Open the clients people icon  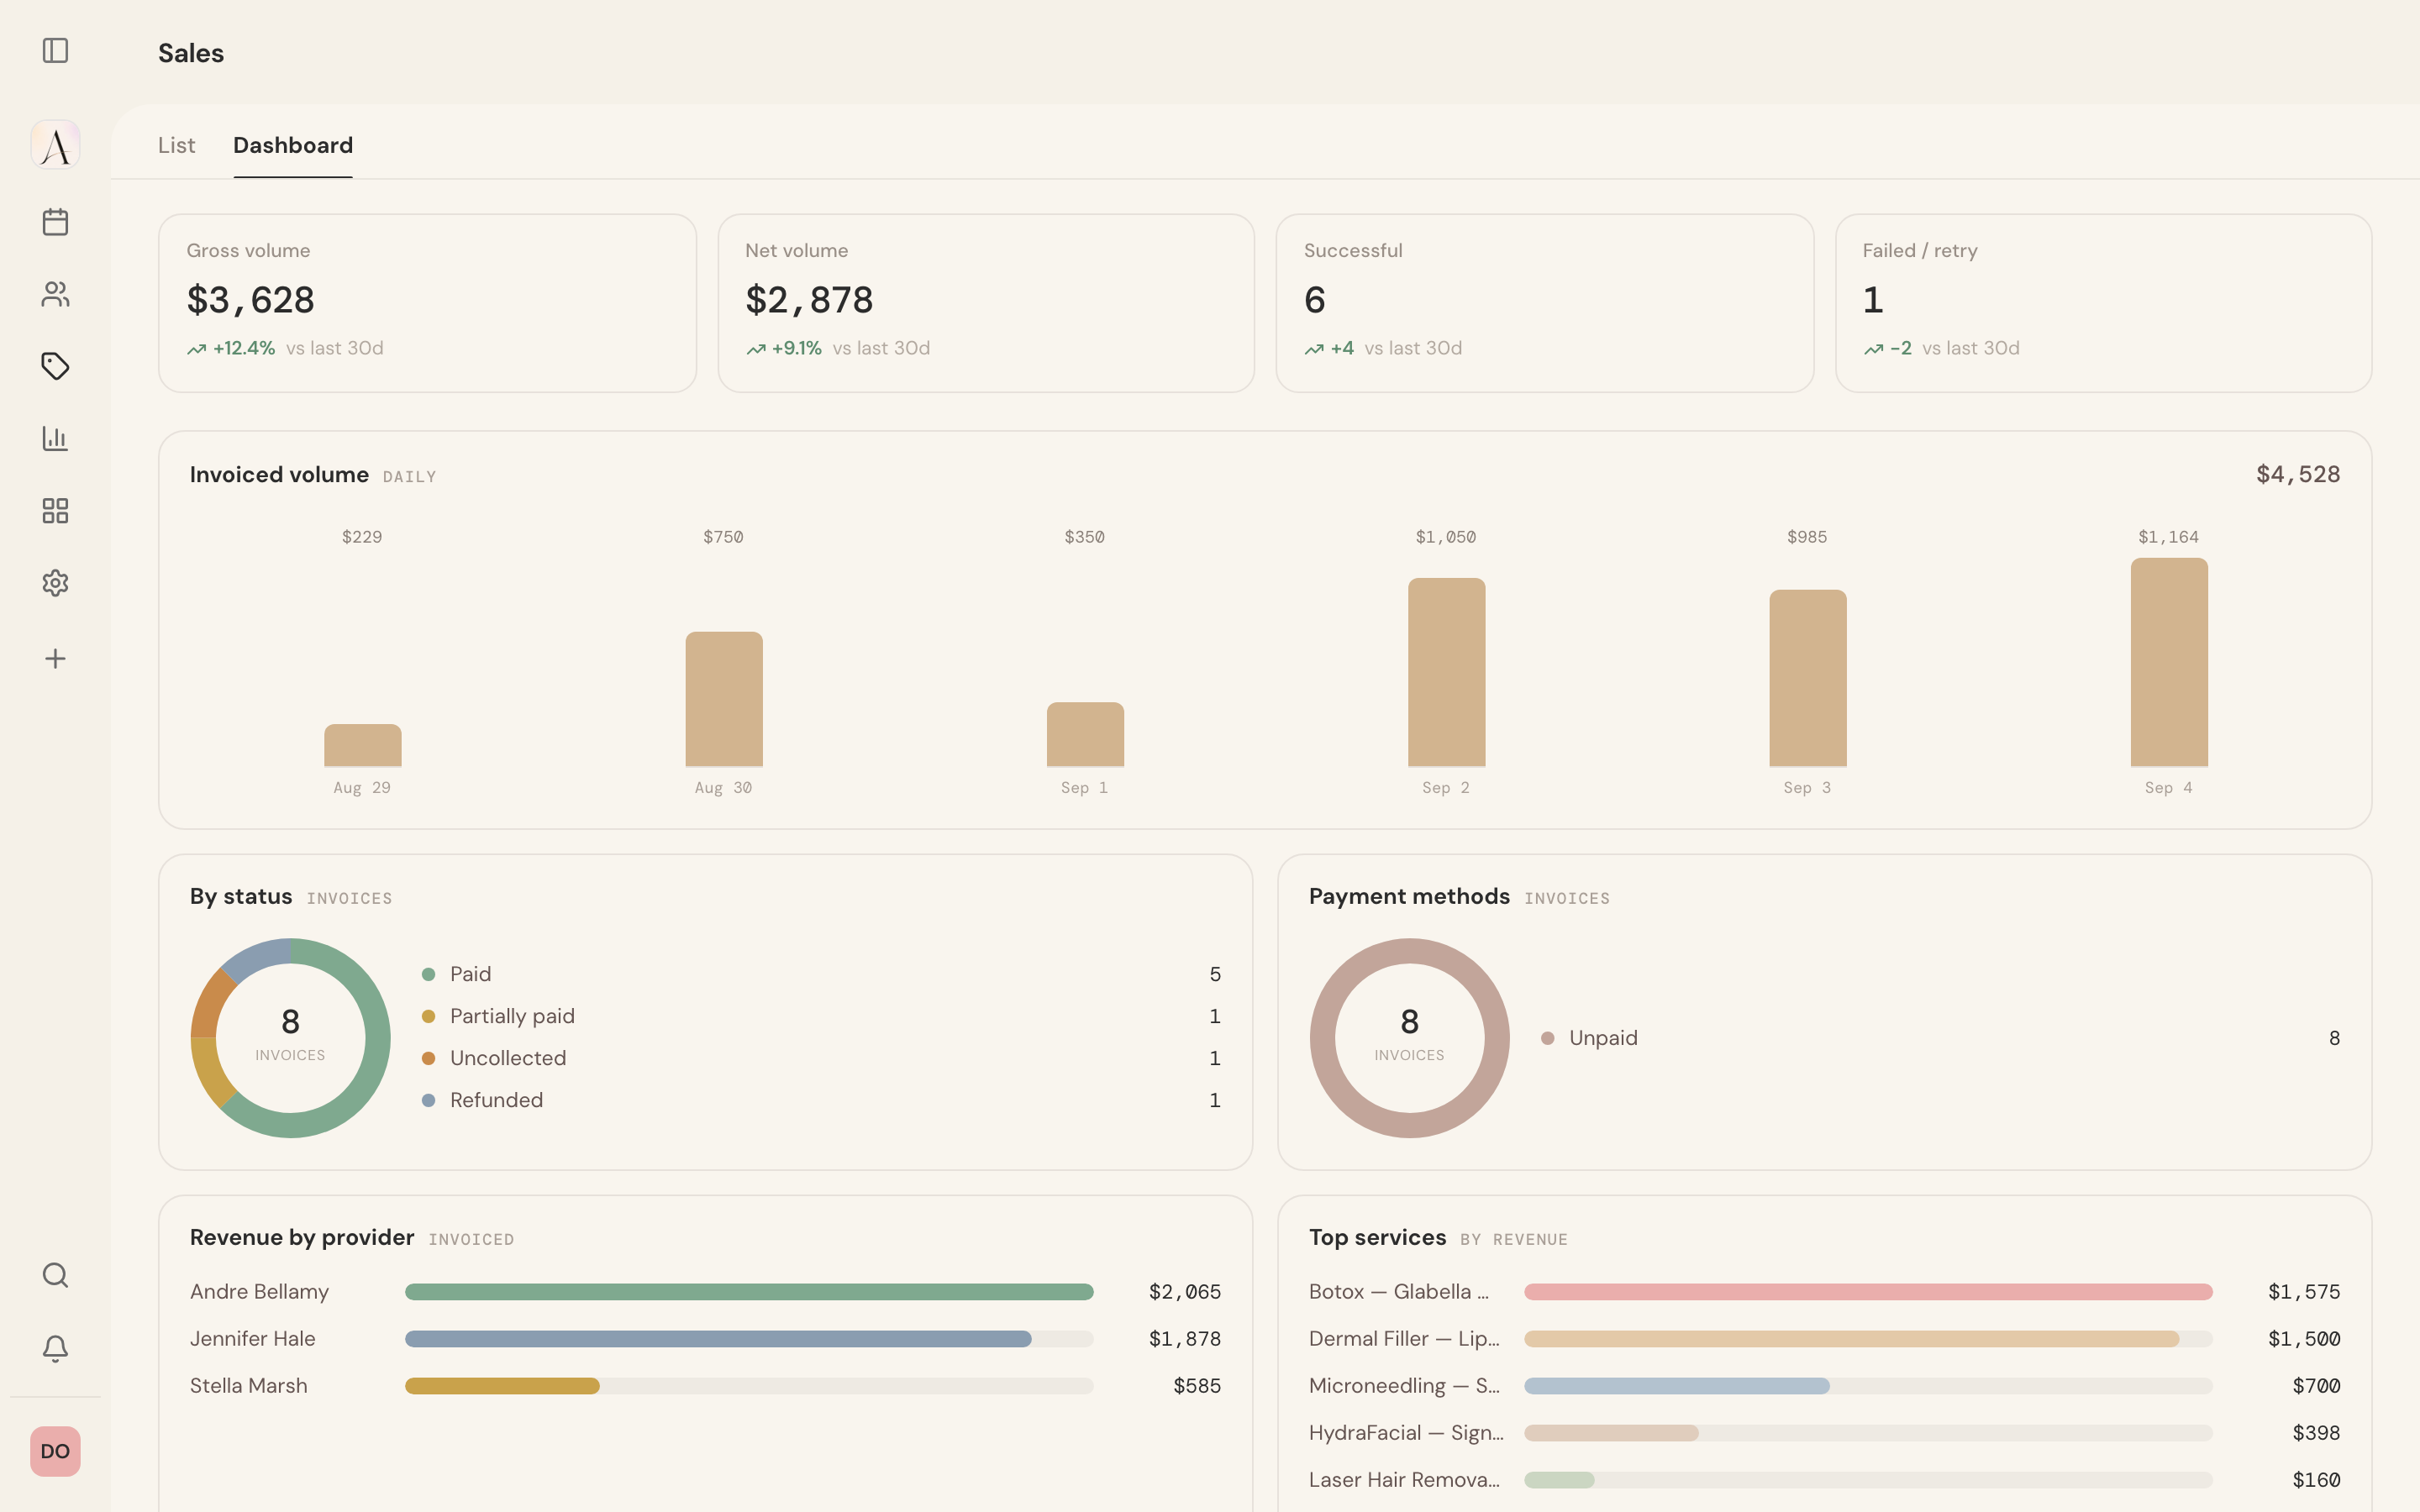55,294
